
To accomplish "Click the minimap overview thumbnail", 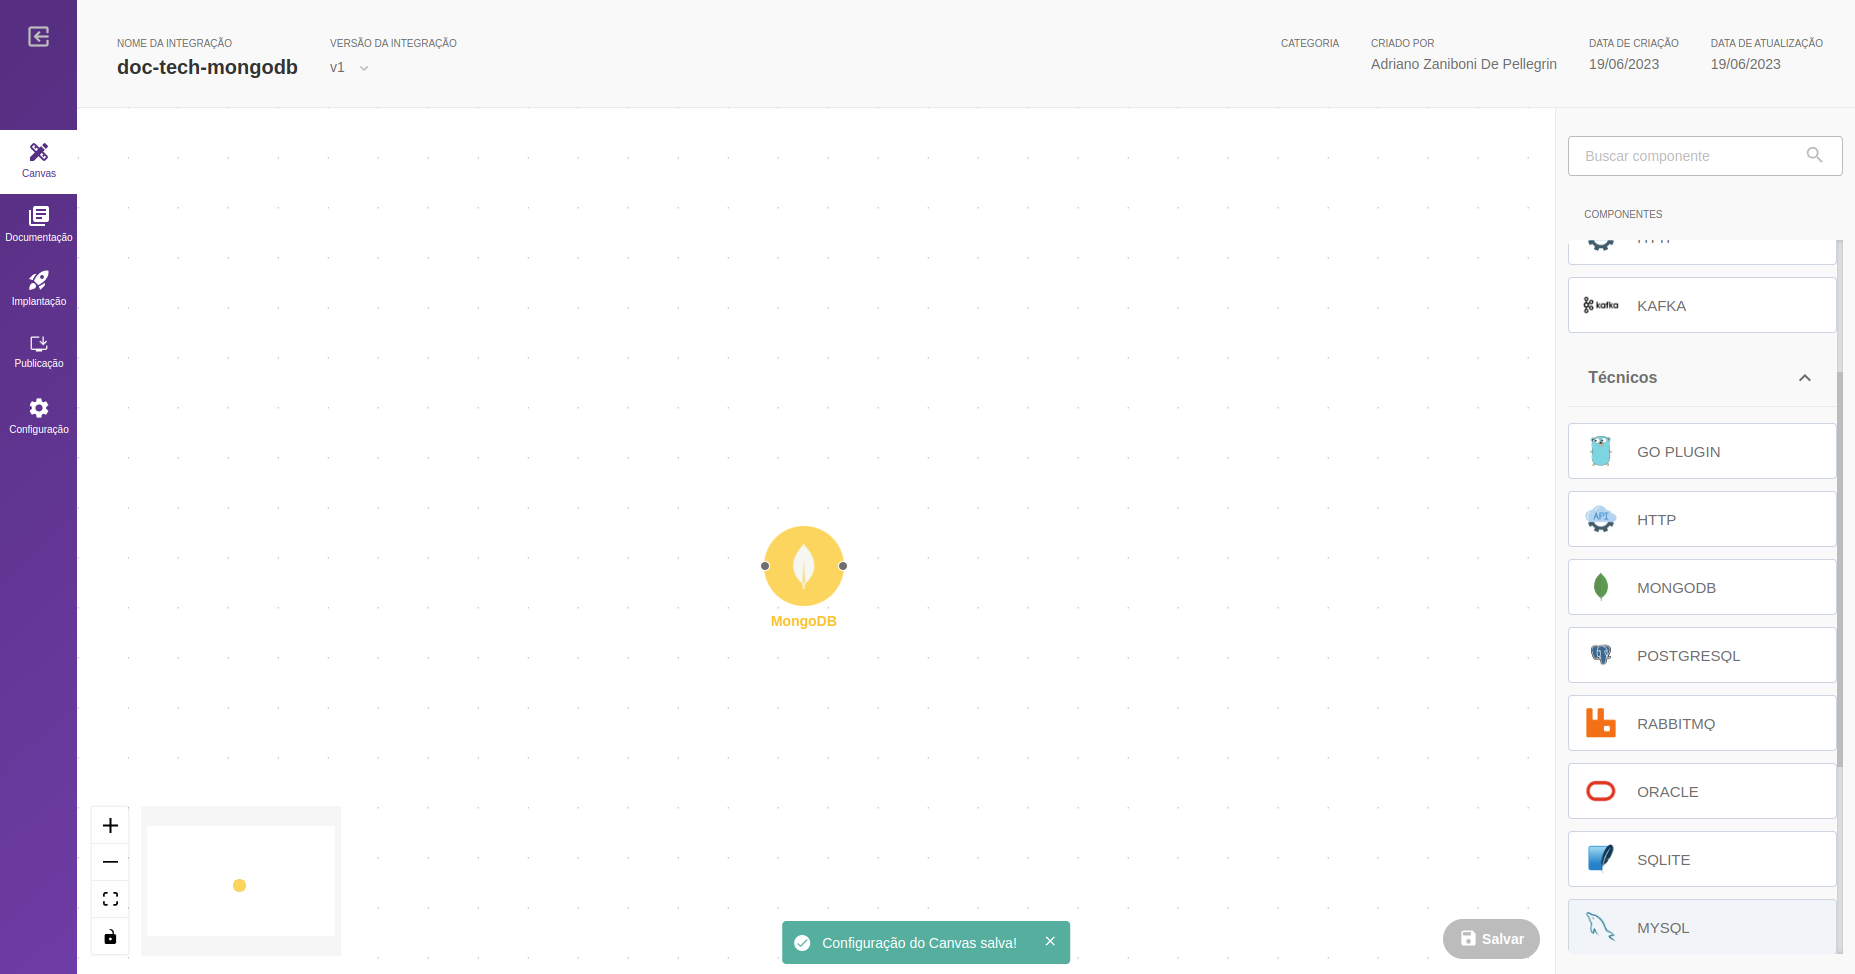I will click(x=241, y=881).
